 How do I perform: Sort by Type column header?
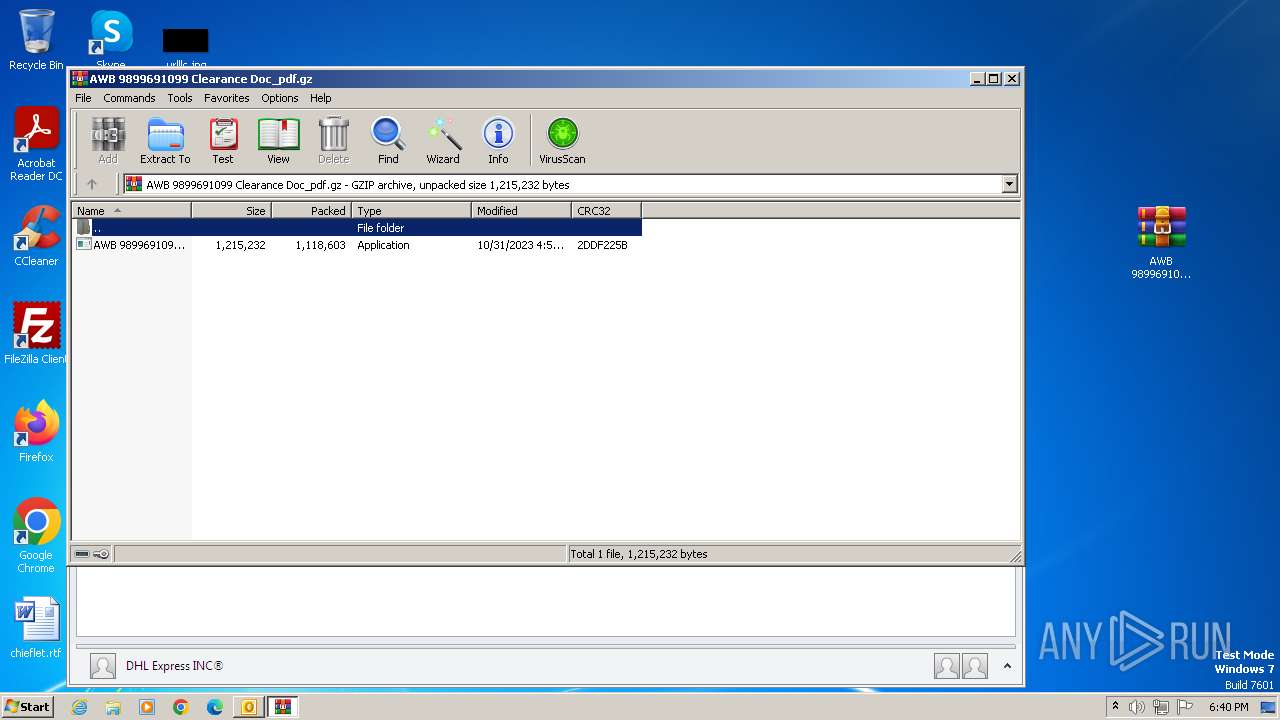click(x=411, y=210)
